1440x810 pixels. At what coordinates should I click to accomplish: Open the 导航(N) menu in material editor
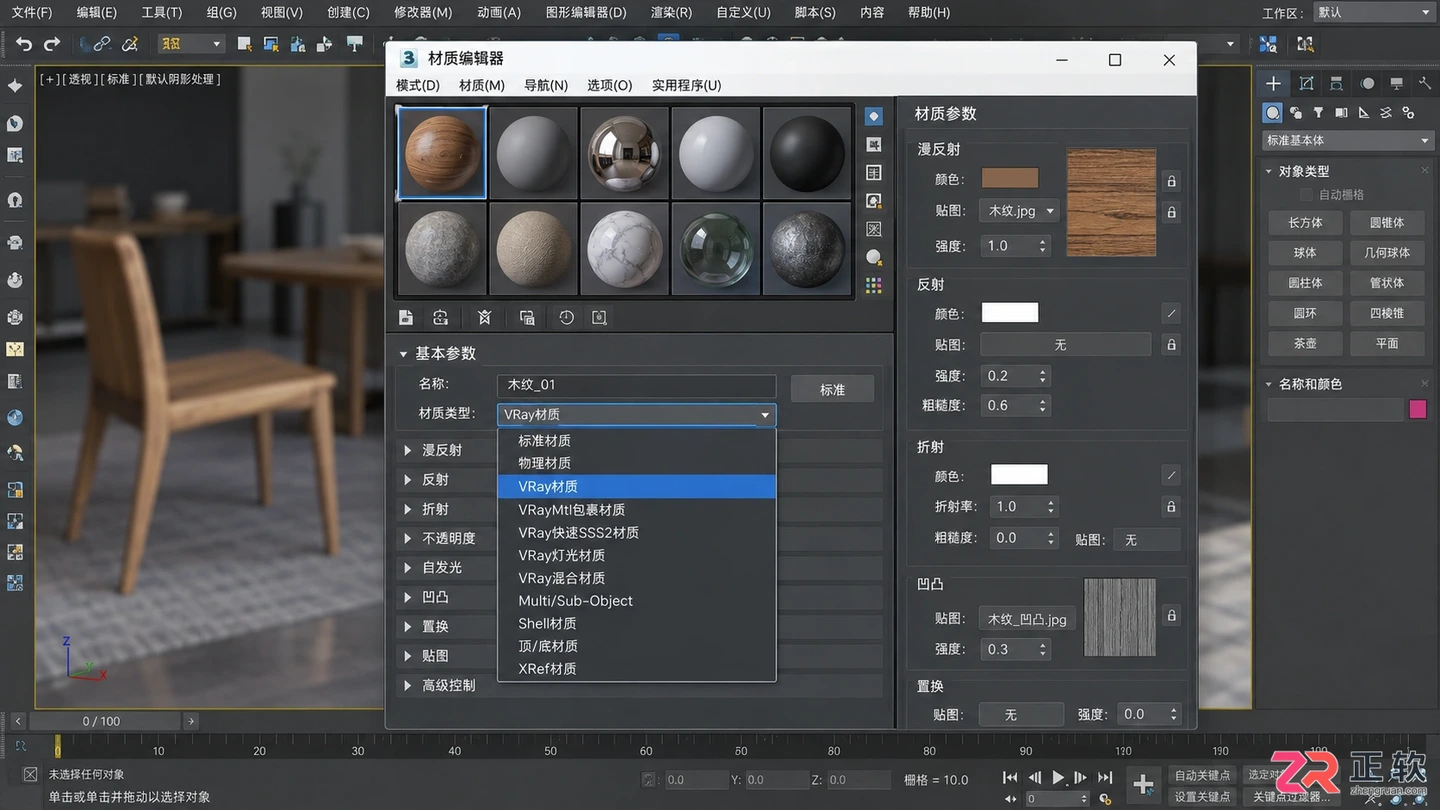[546, 85]
